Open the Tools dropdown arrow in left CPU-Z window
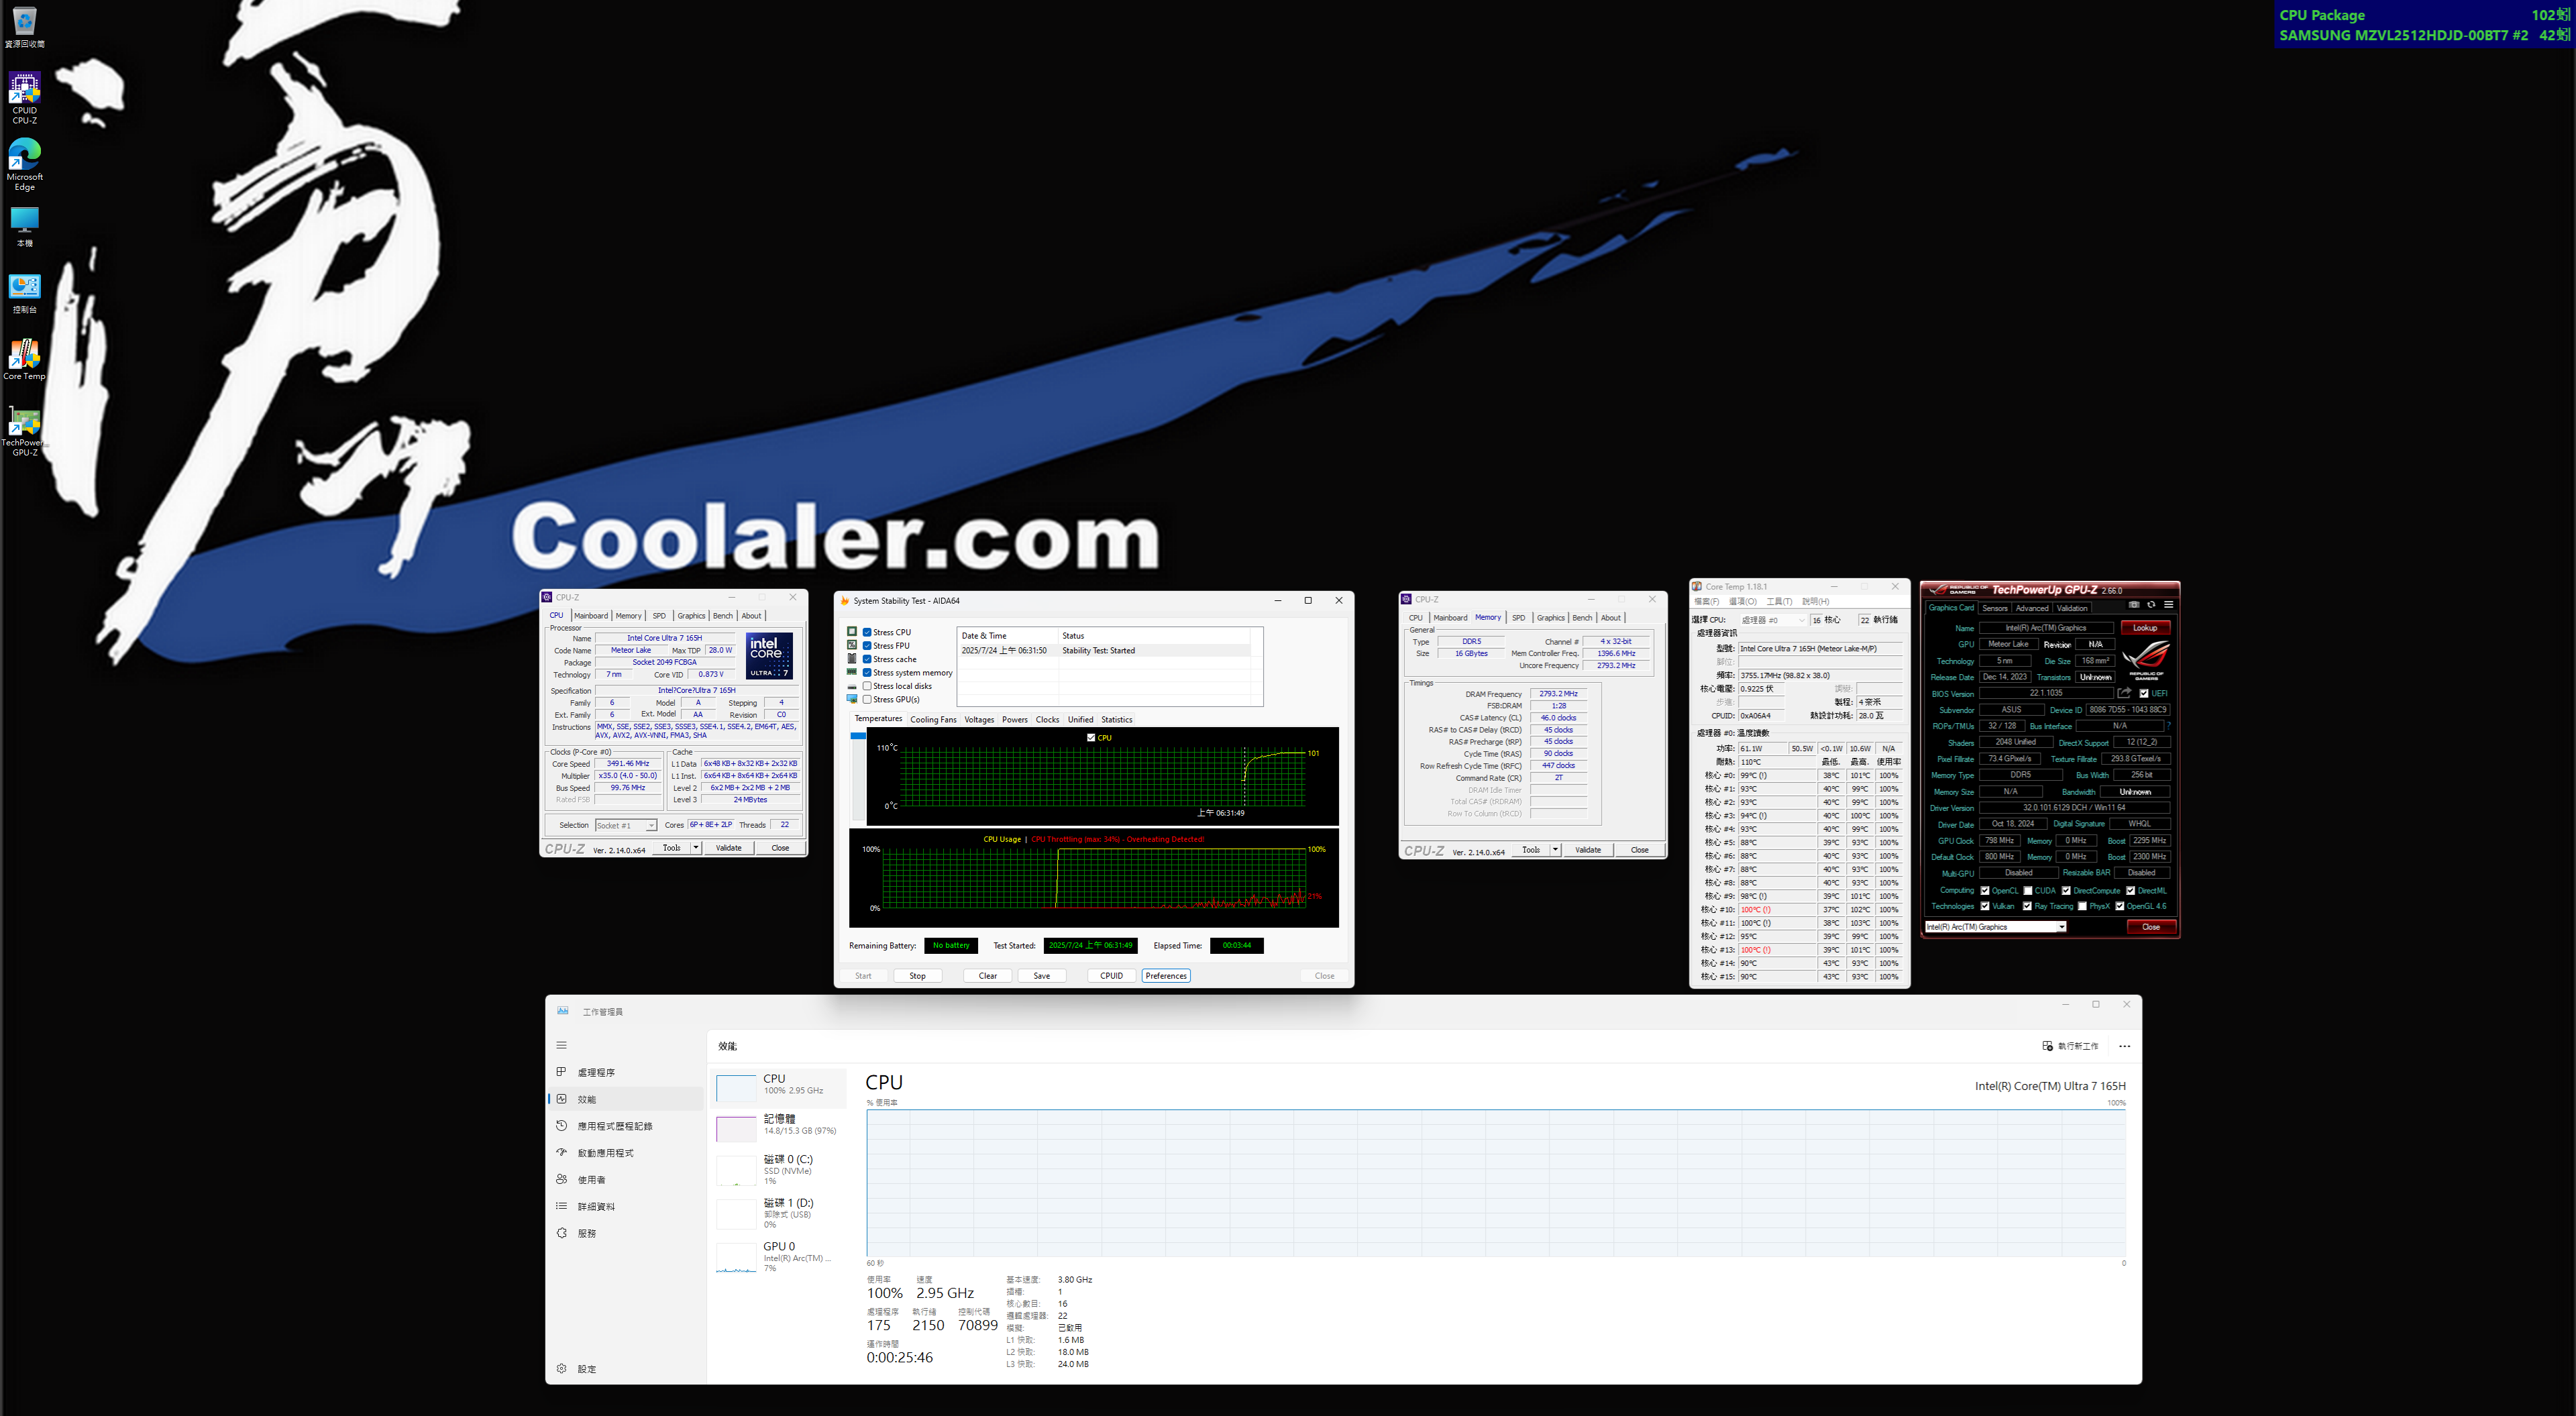This screenshot has height=1416, width=2576. point(696,848)
